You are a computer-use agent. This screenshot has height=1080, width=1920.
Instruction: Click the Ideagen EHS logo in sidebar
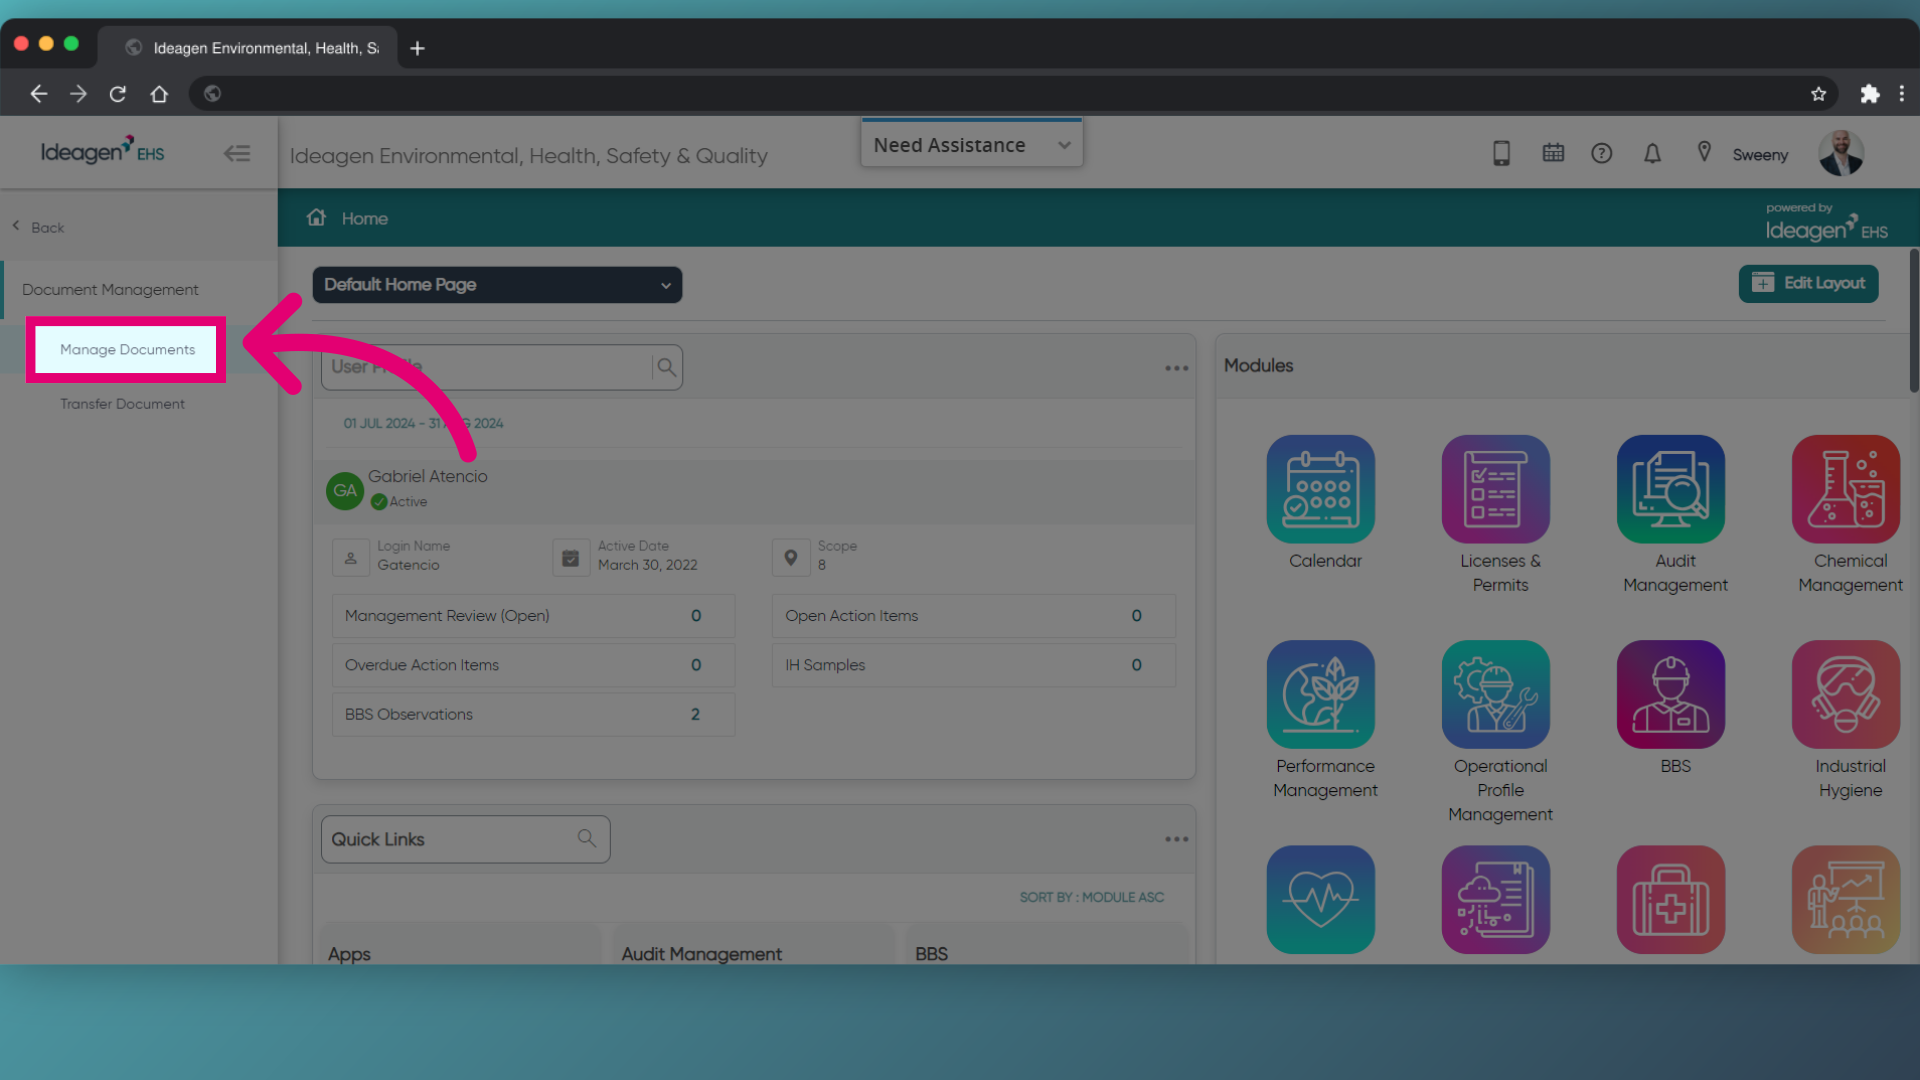click(103, 150)
